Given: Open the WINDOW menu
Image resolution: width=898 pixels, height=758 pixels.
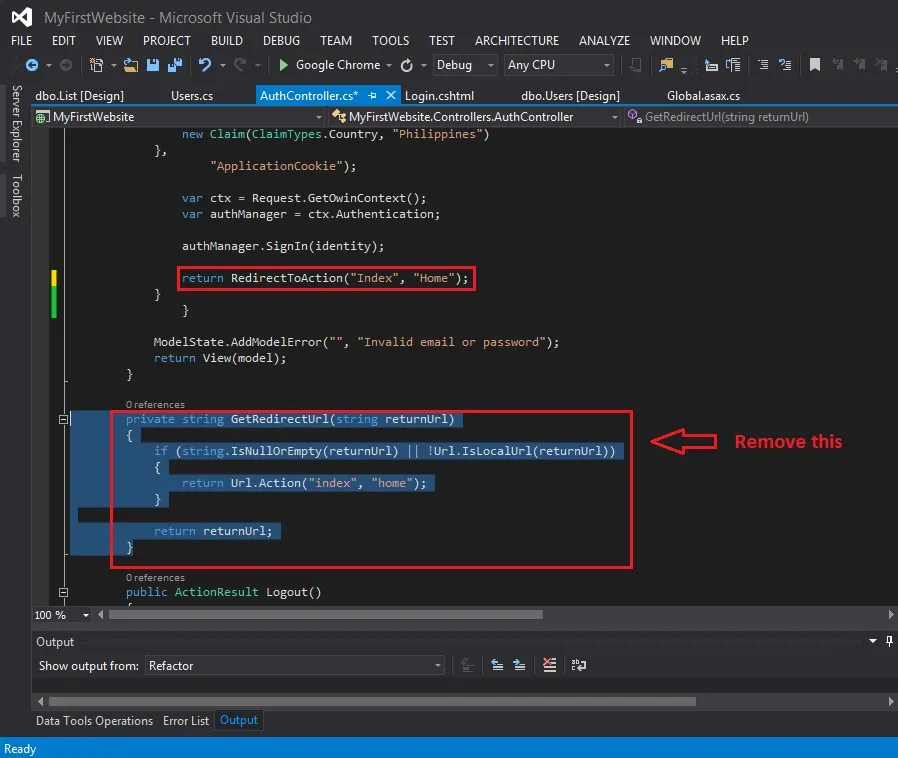Looking at the screenshot, I should 675,41.
